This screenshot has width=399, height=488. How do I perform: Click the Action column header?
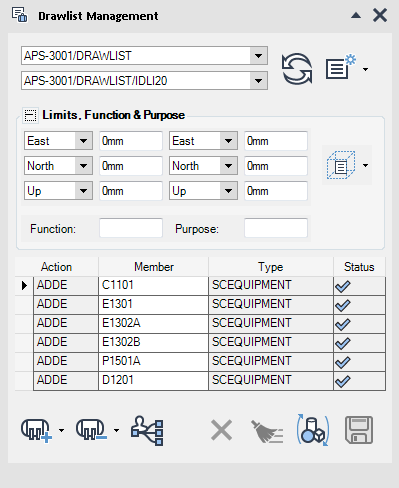(x=56, y=267)
